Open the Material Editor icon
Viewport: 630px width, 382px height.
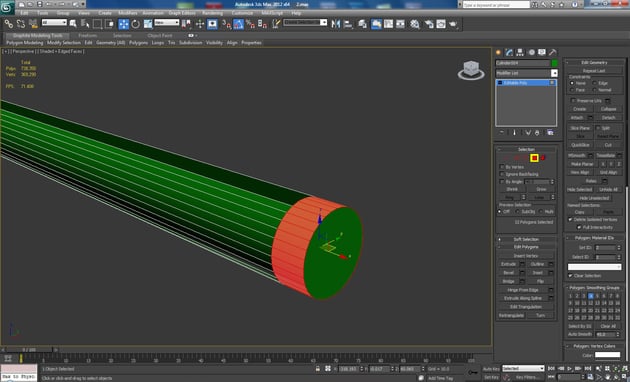[415, 24]
